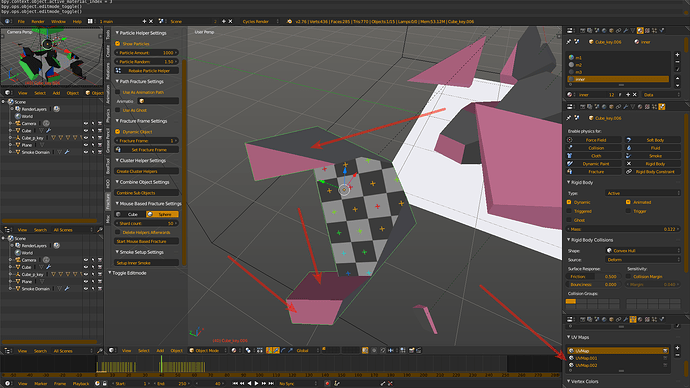
Task: Toggle the rigid body Dynamic checkbox
Action: (569, 202)
